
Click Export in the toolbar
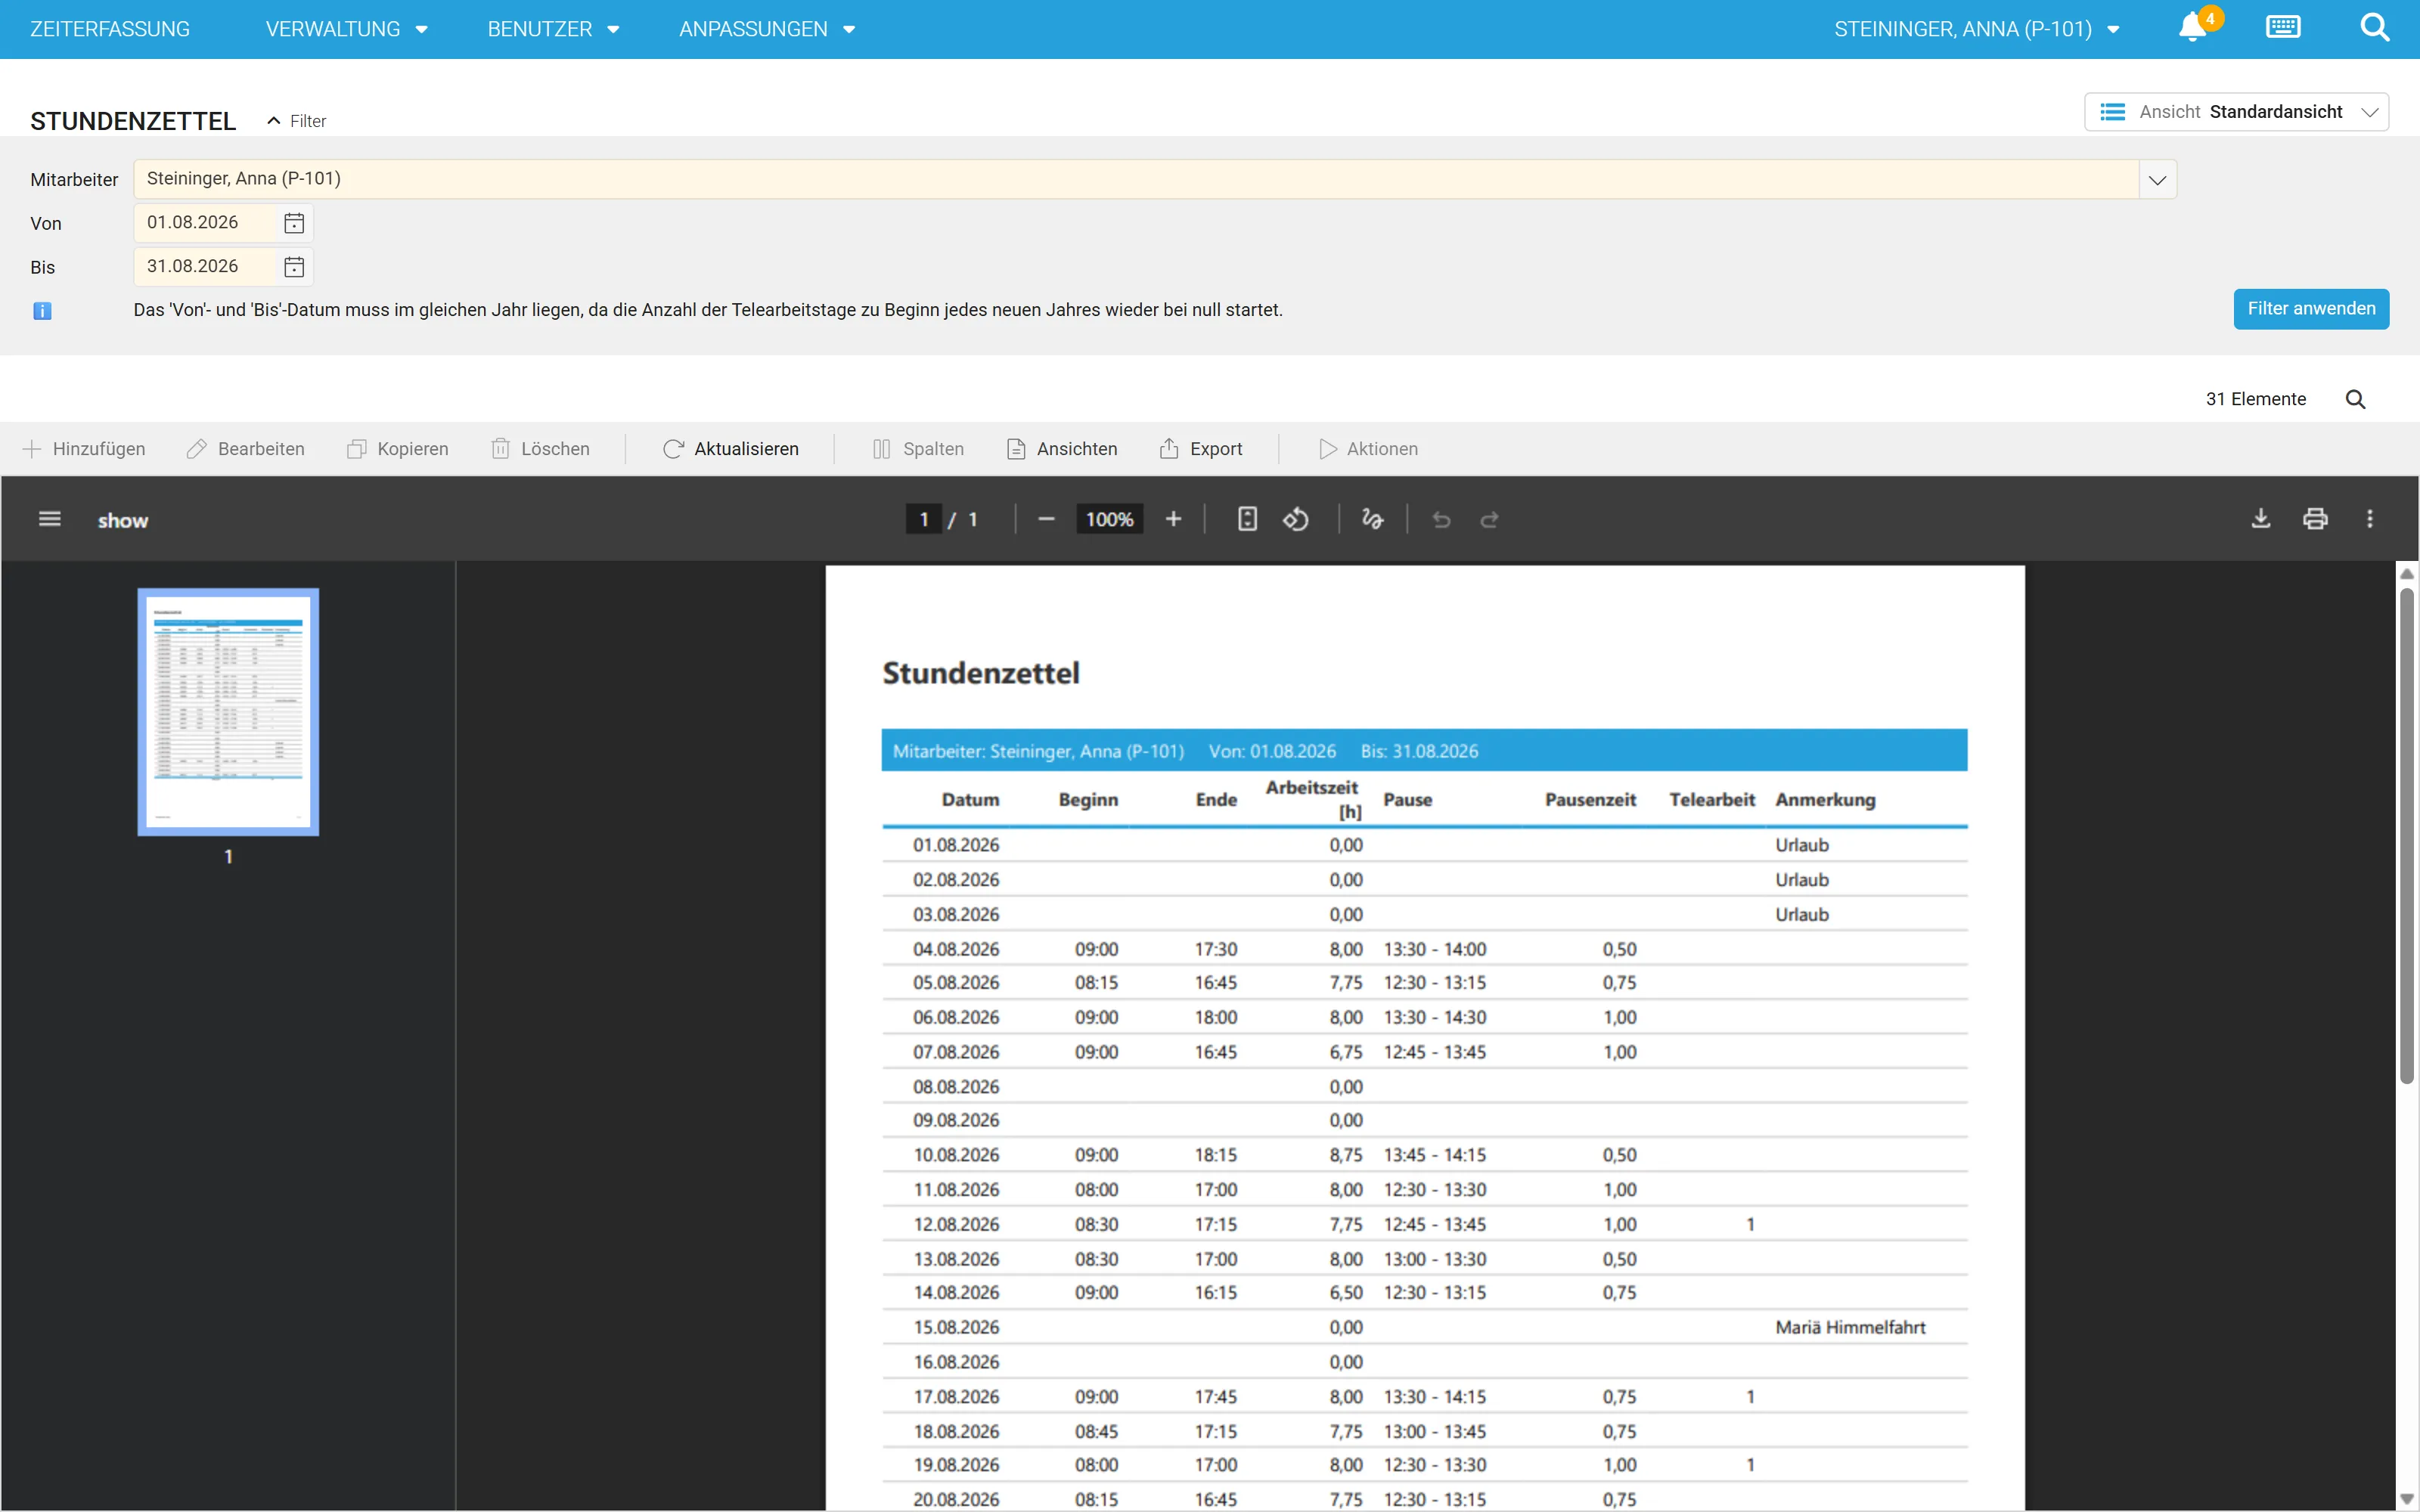pyautogui.click(x=1201, y=449)
